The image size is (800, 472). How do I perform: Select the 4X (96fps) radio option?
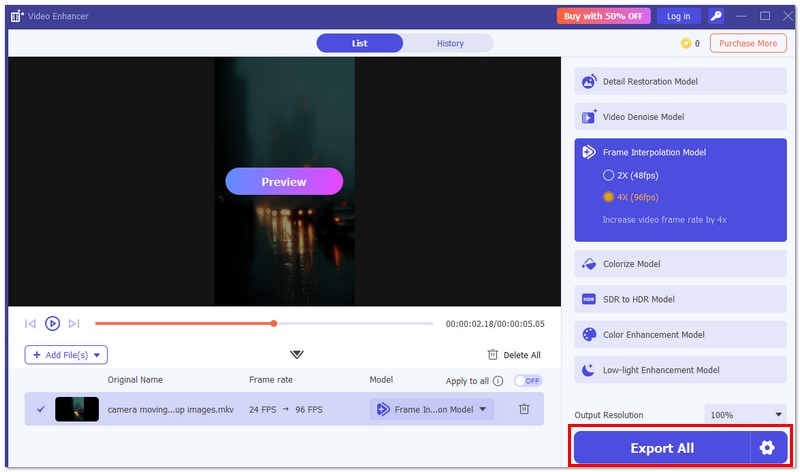coord(608,197)
